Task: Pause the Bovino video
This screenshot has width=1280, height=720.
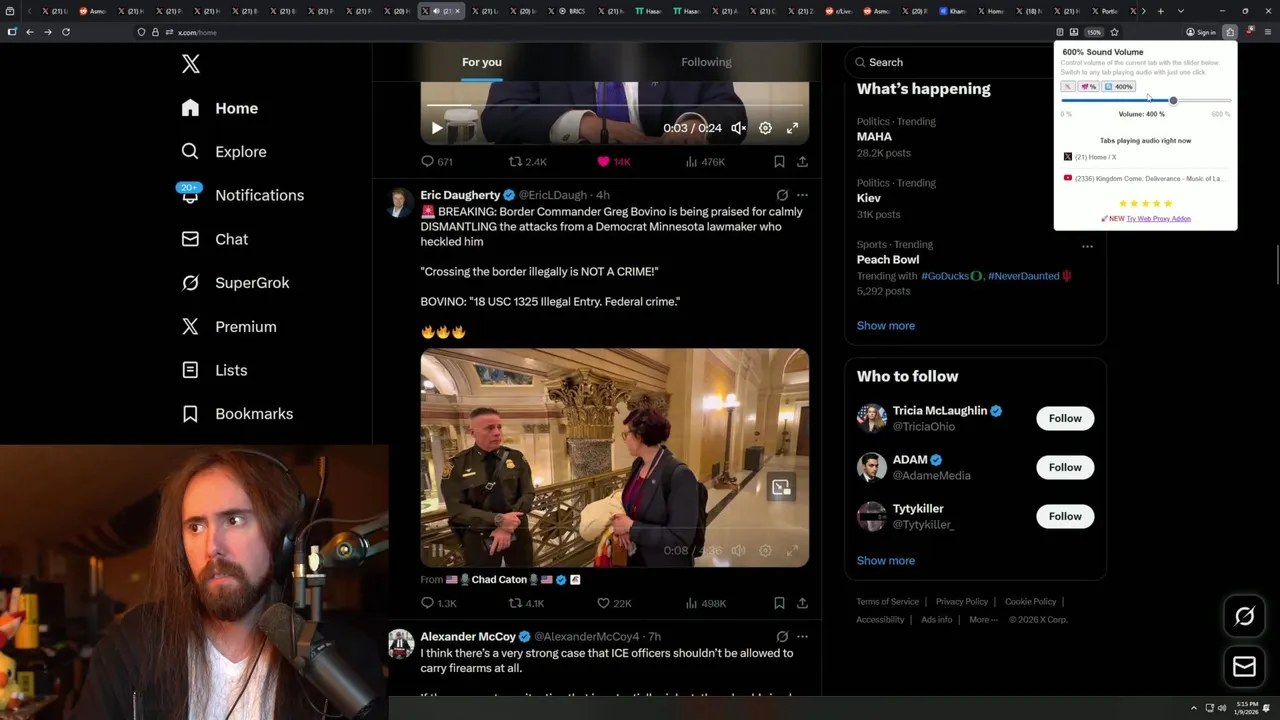Action: click(437, 551)
